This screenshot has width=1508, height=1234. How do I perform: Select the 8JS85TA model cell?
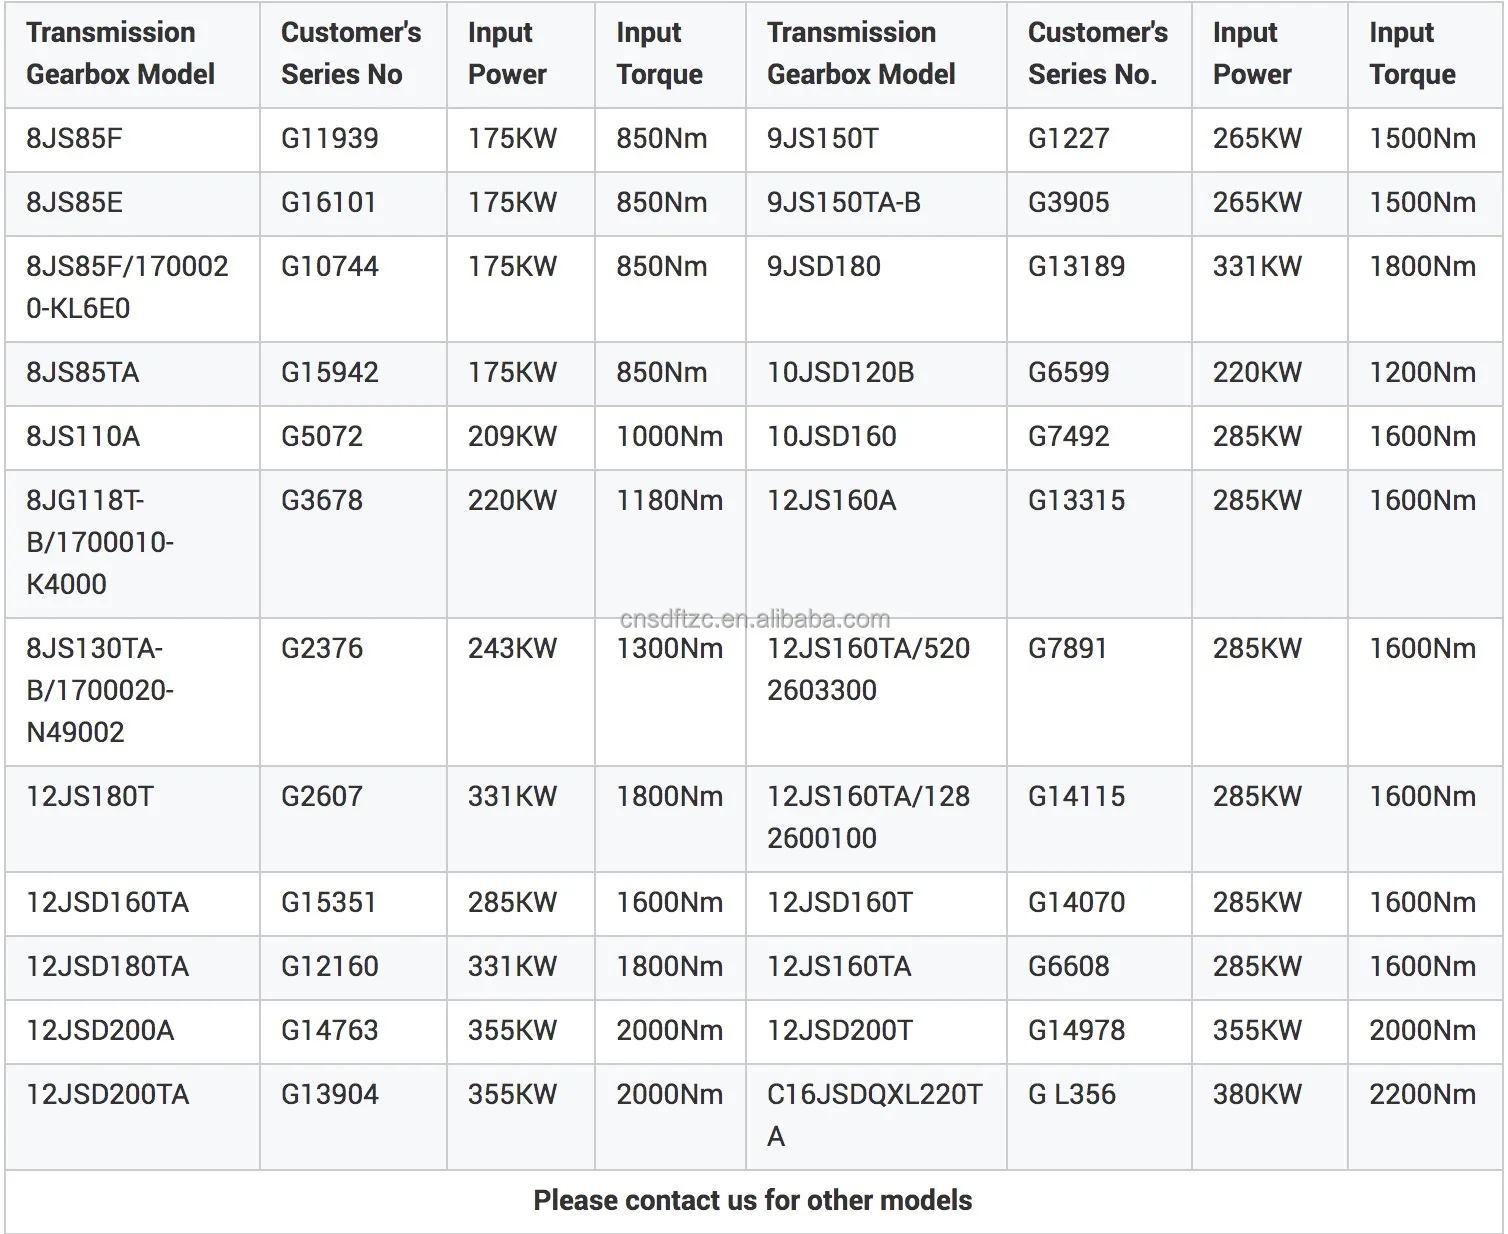[x=82, y=373]
